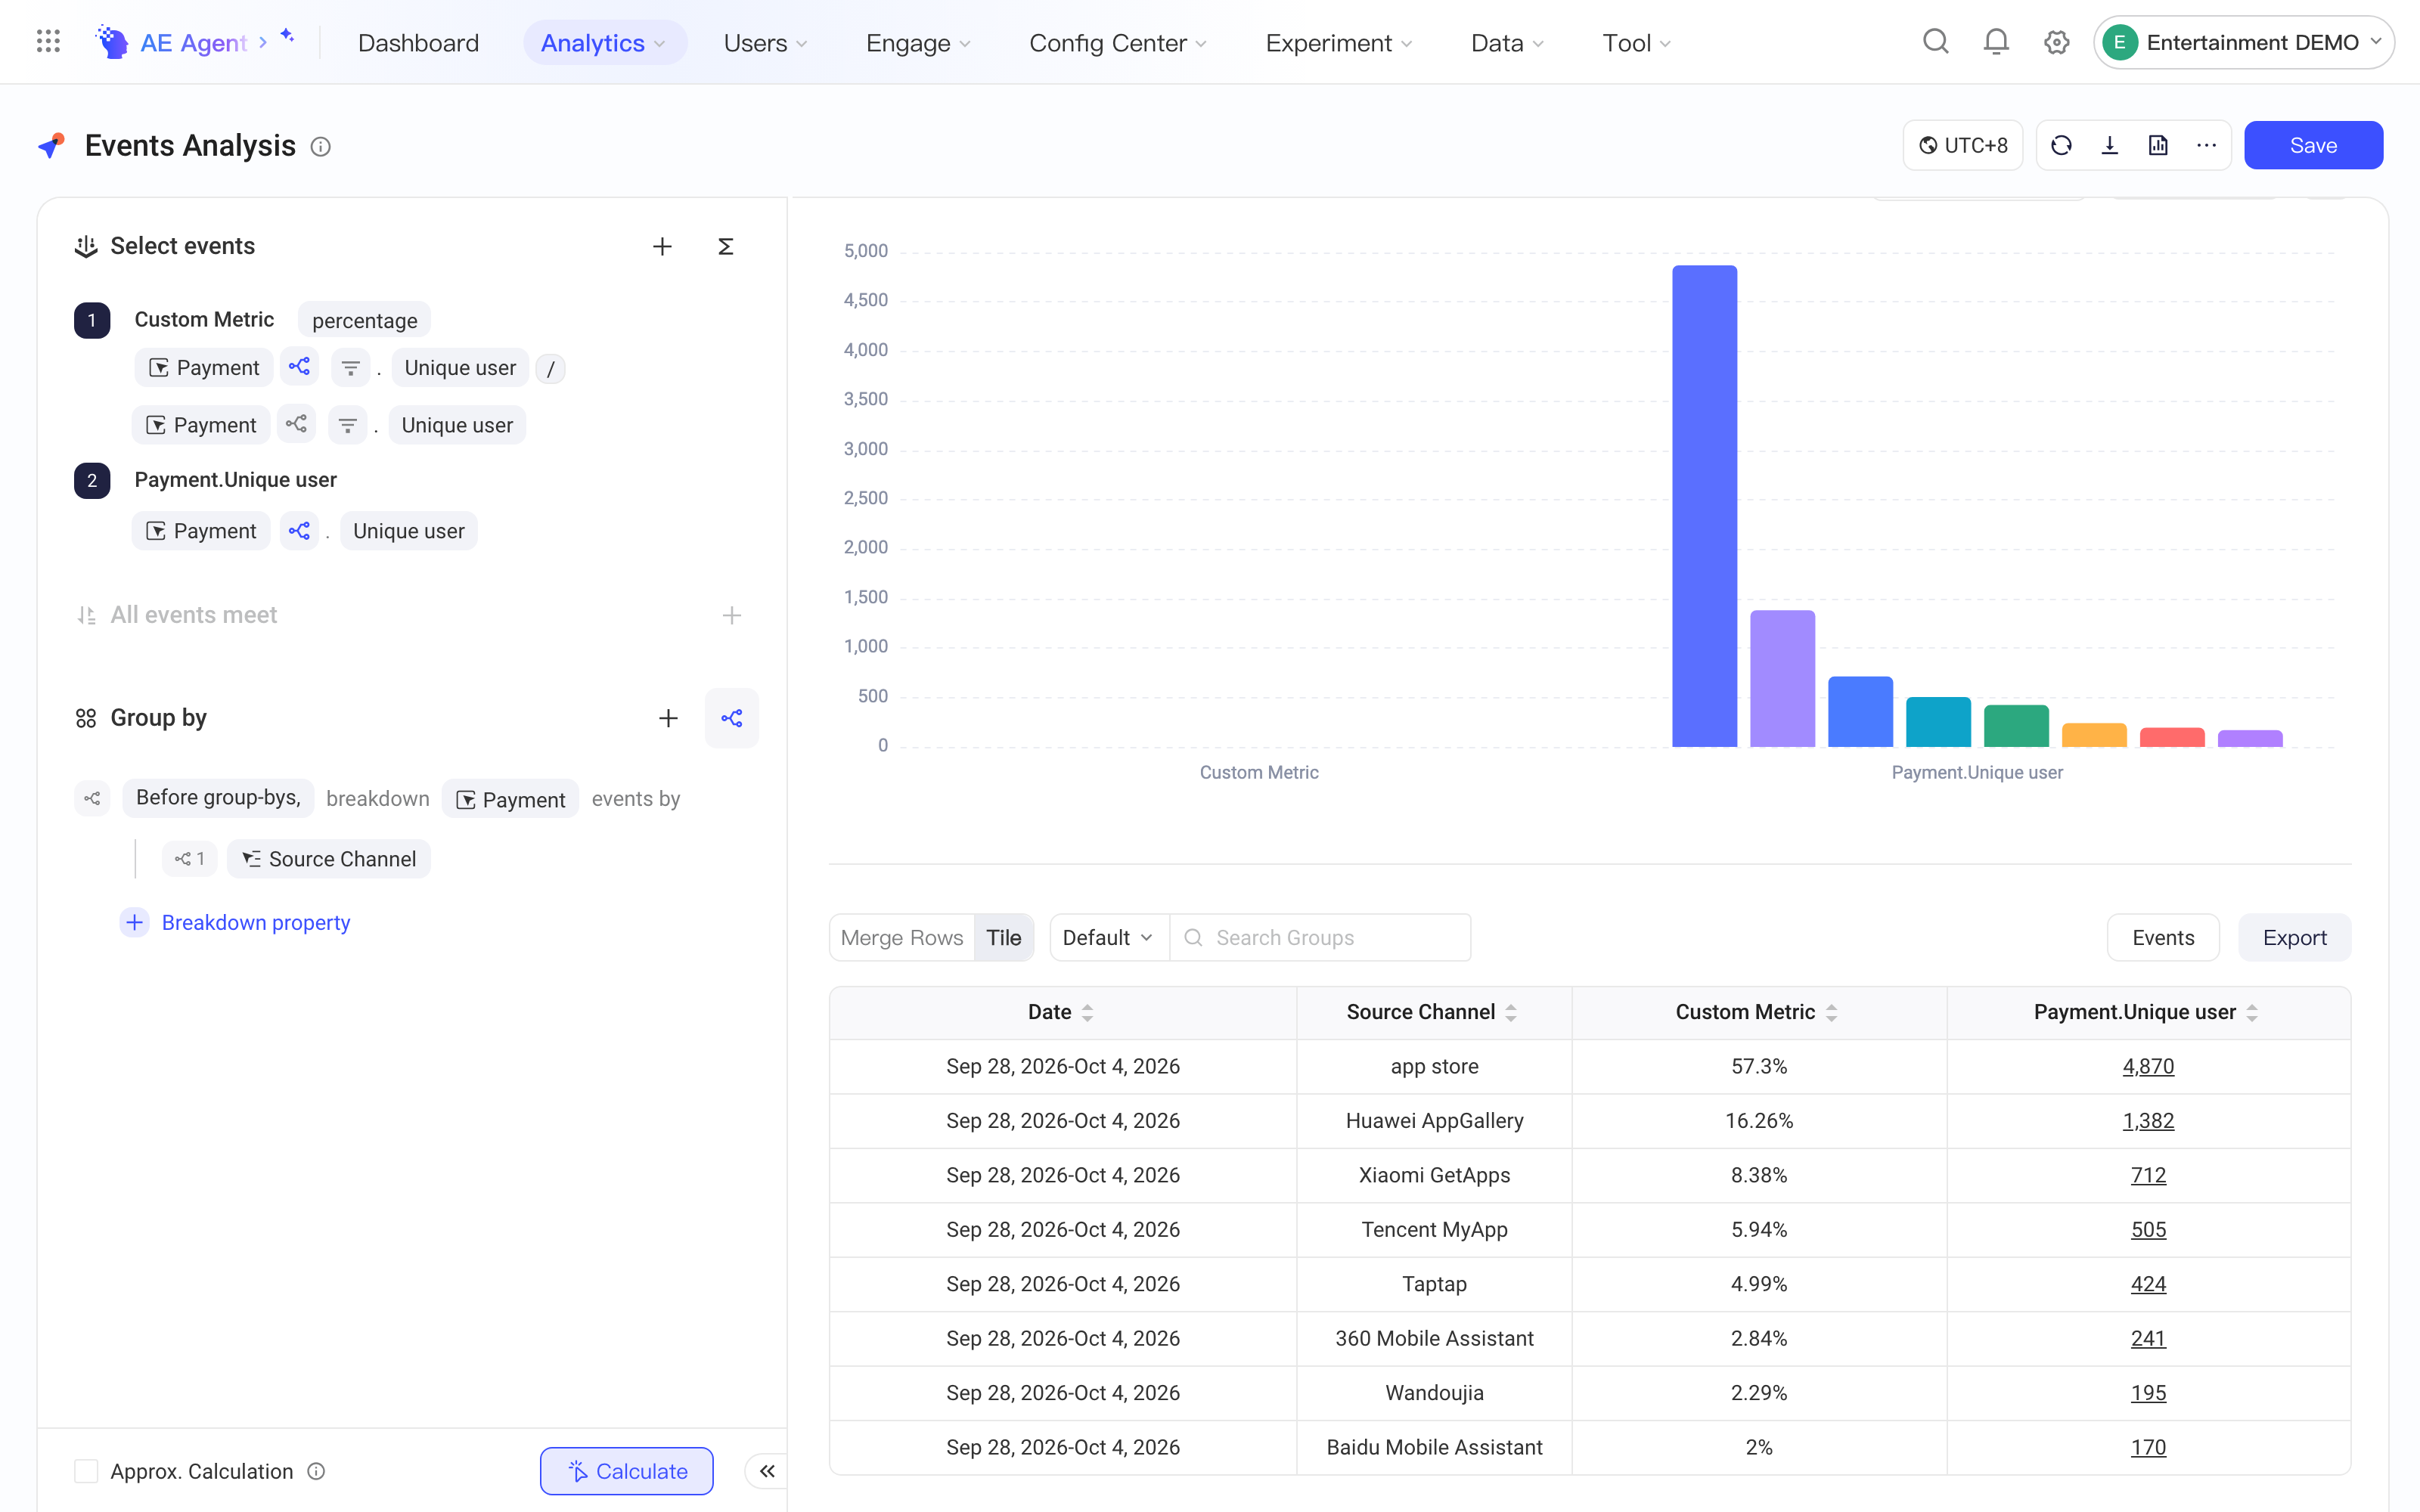This screenshot has height=1512, width=2420.
Task: Select the Tile view toggle
Action: point(1003,938)
